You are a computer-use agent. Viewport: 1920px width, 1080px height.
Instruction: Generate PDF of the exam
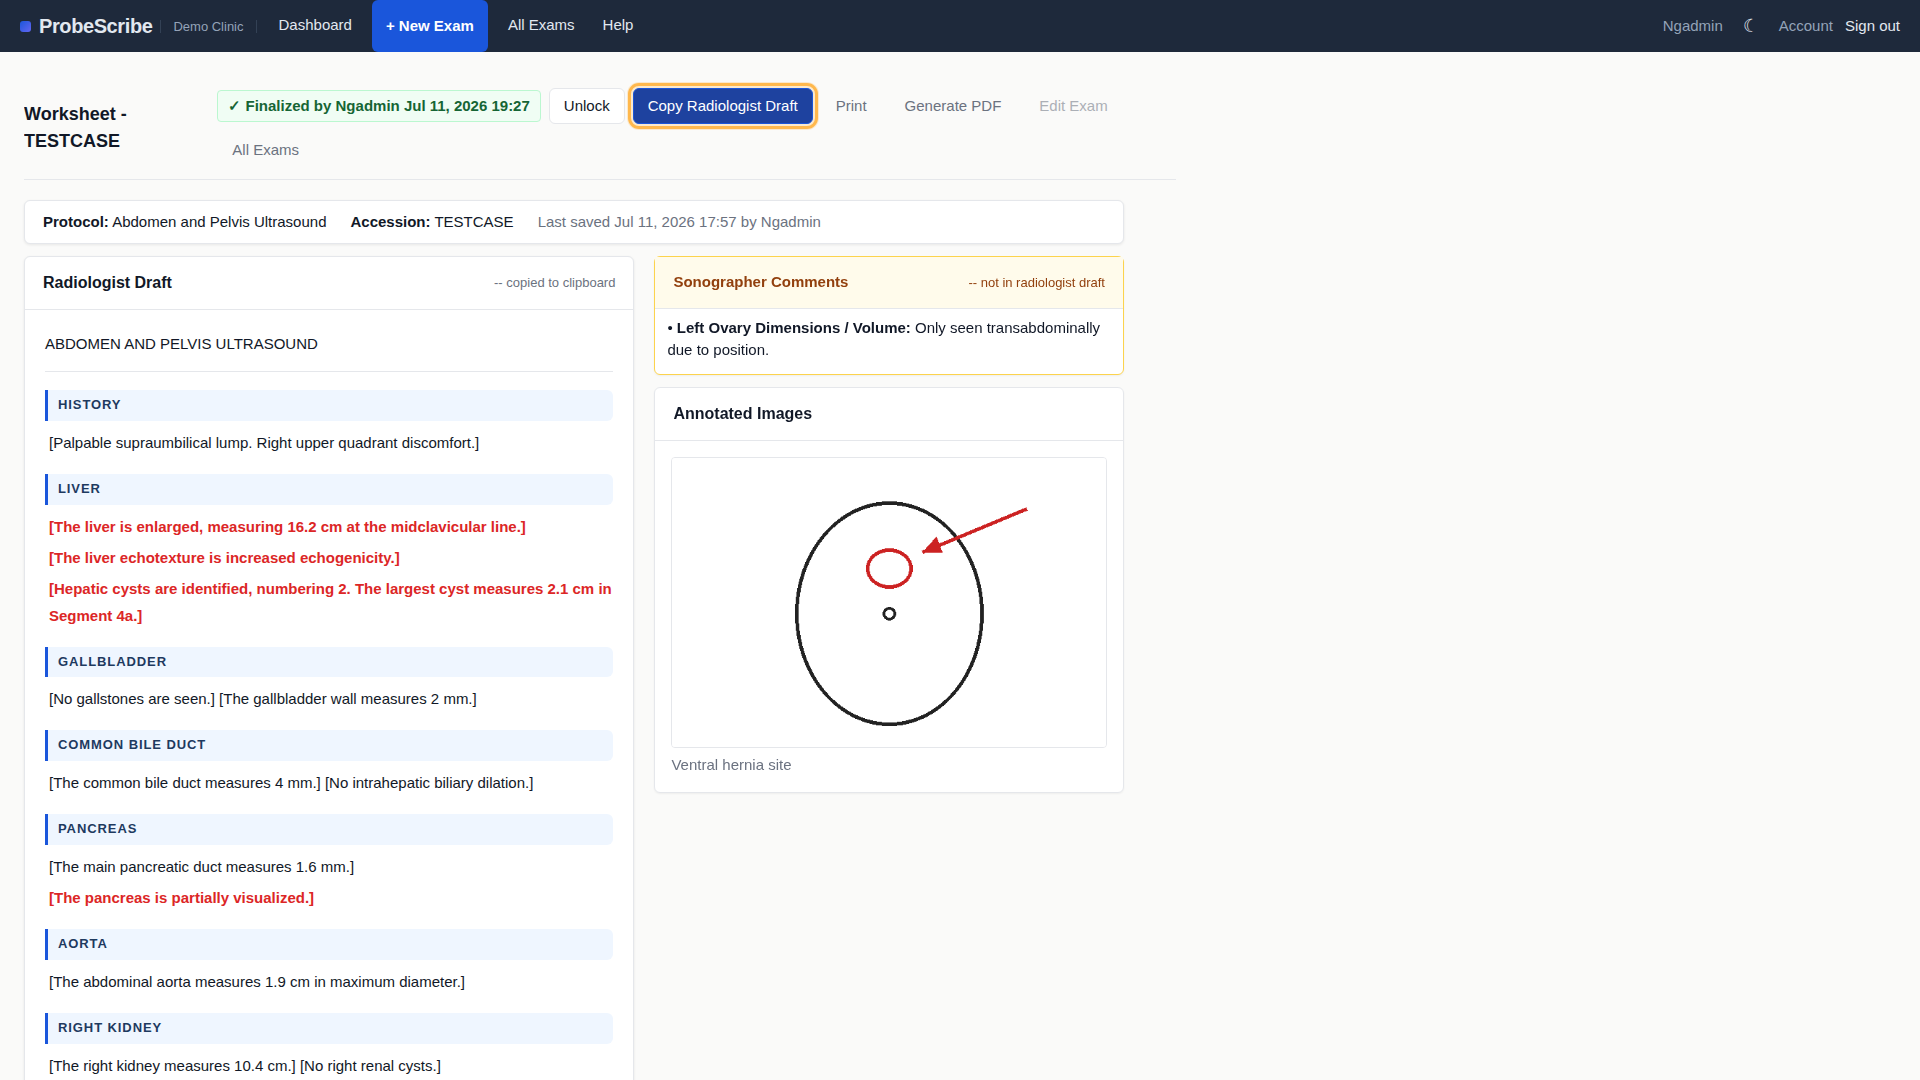[x=953, y=106]
